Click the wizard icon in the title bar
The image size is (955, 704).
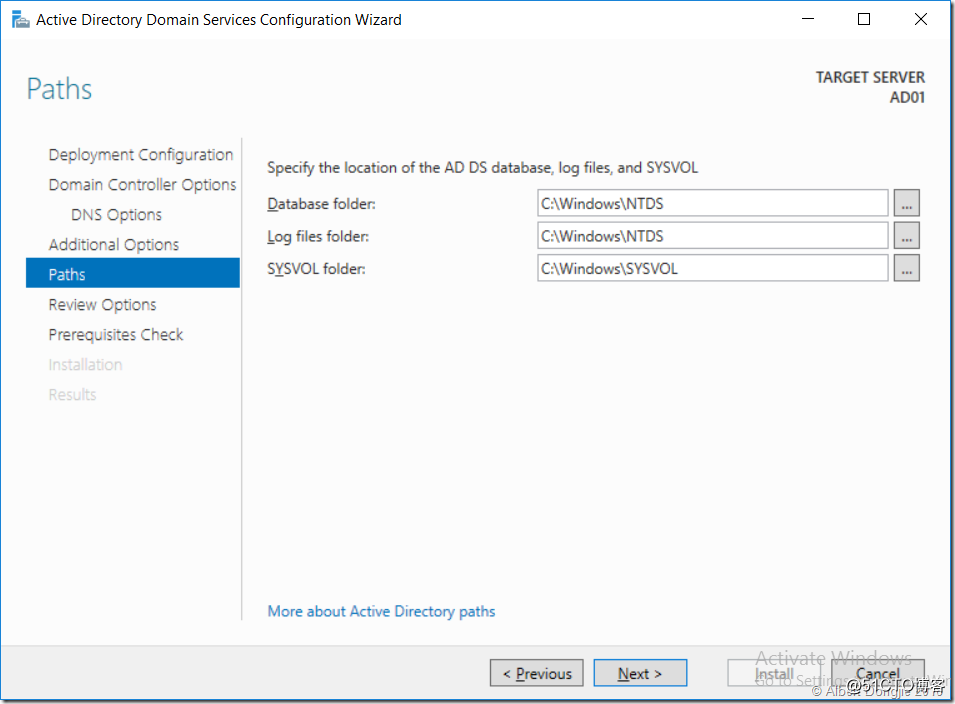20,19
